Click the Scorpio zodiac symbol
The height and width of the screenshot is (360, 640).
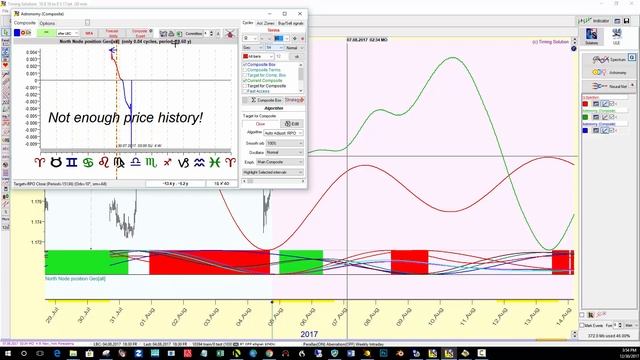coord(151,162)
